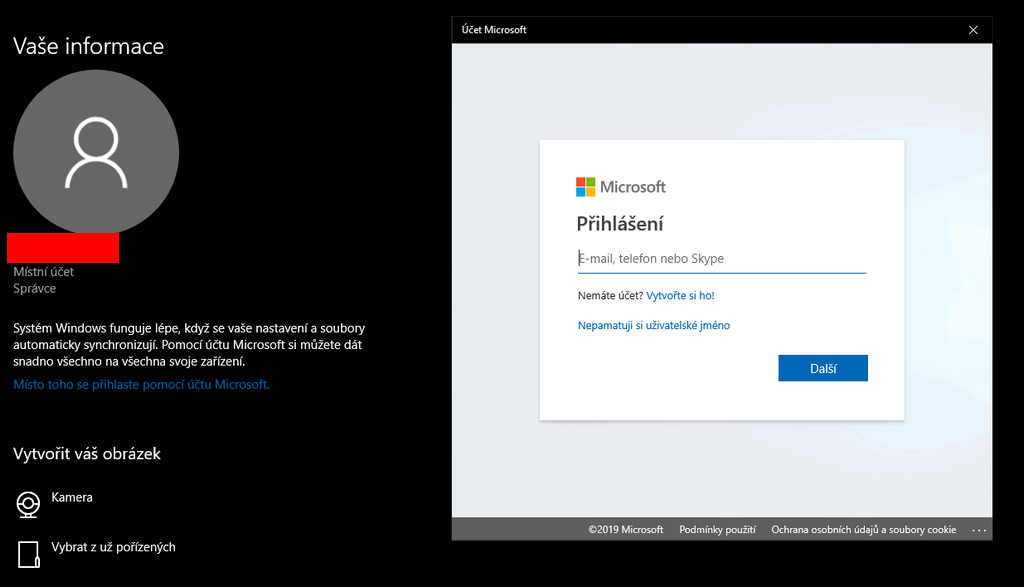Click the Vytvořit váš obrázek heading
The width and height of the screenshot is (1024, 587).
pos(87,454)
